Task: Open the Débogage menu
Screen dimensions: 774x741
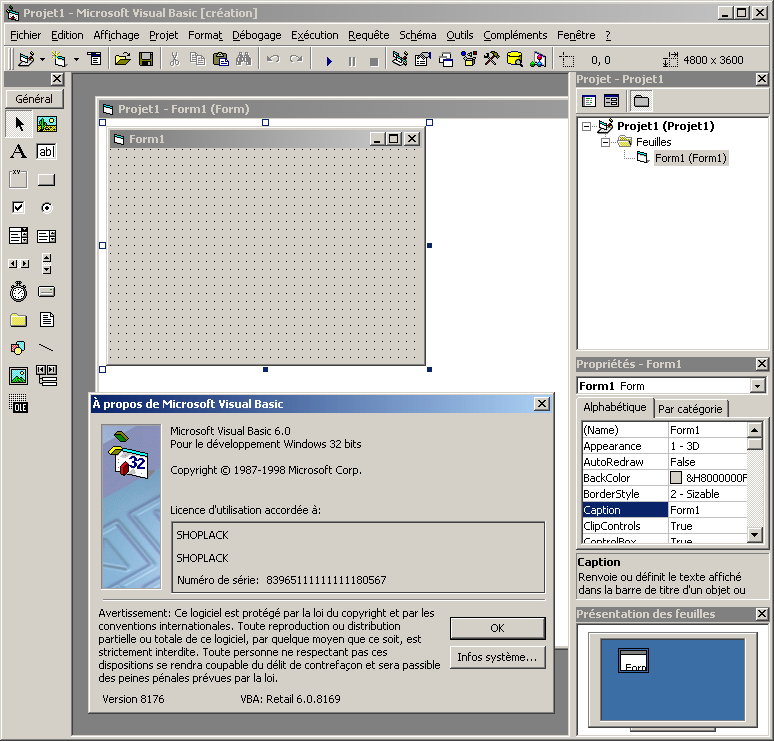Action: (x=257, y=35)
